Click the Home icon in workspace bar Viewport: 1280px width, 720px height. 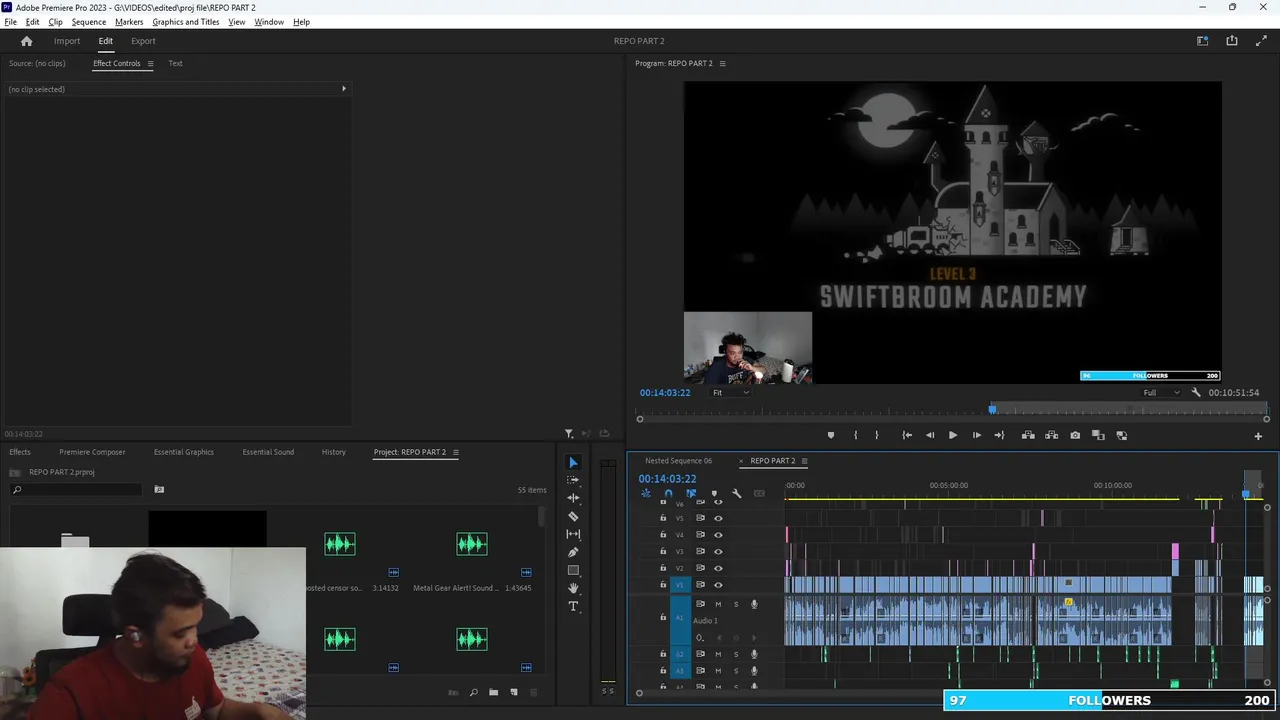27,41
